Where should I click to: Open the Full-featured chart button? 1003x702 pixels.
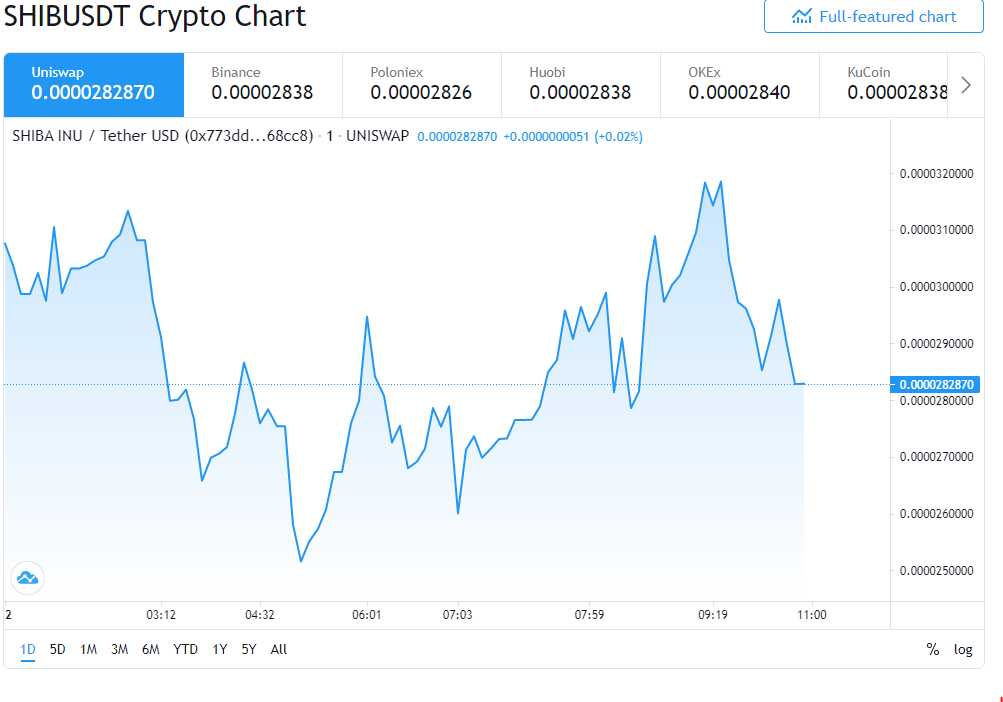[x=874, y=16]
